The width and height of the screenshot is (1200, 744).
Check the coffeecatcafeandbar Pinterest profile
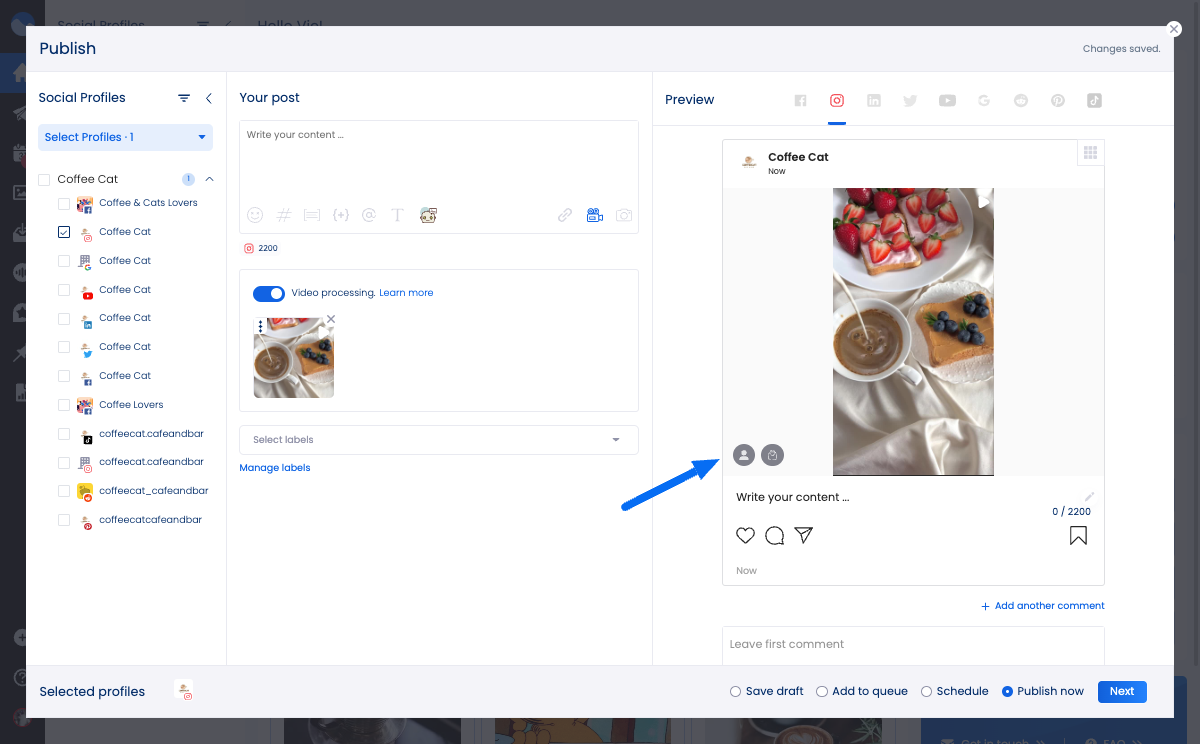pos(64,520)
